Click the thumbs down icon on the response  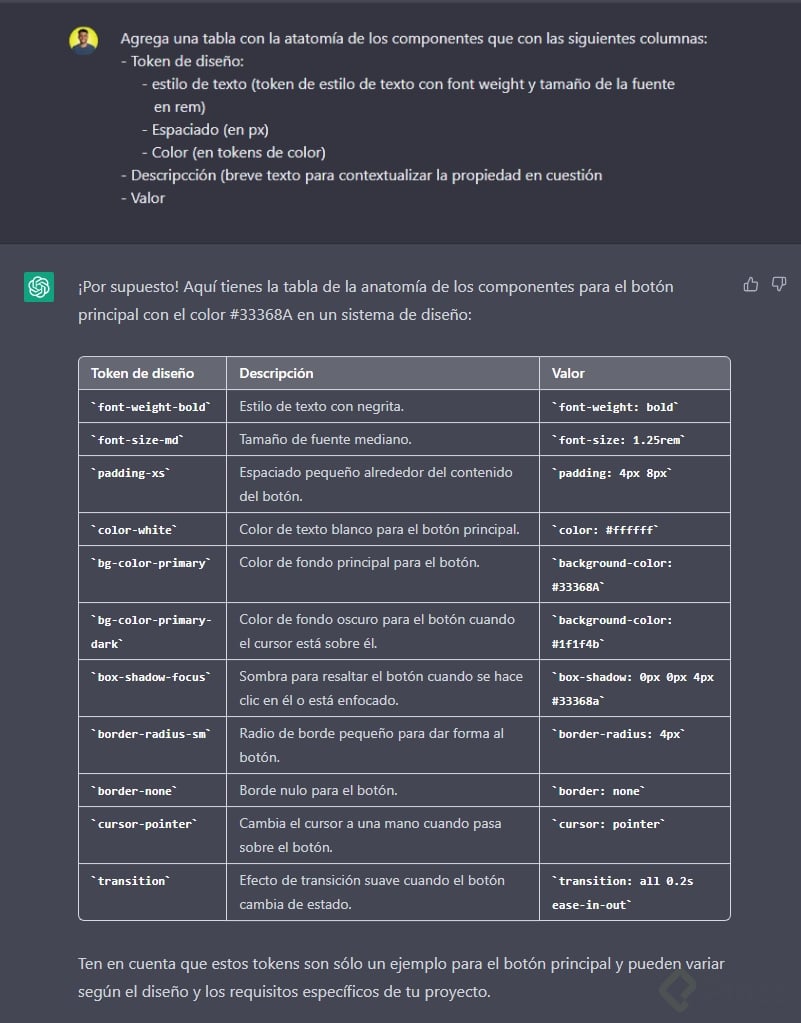[x=778, y=284]
